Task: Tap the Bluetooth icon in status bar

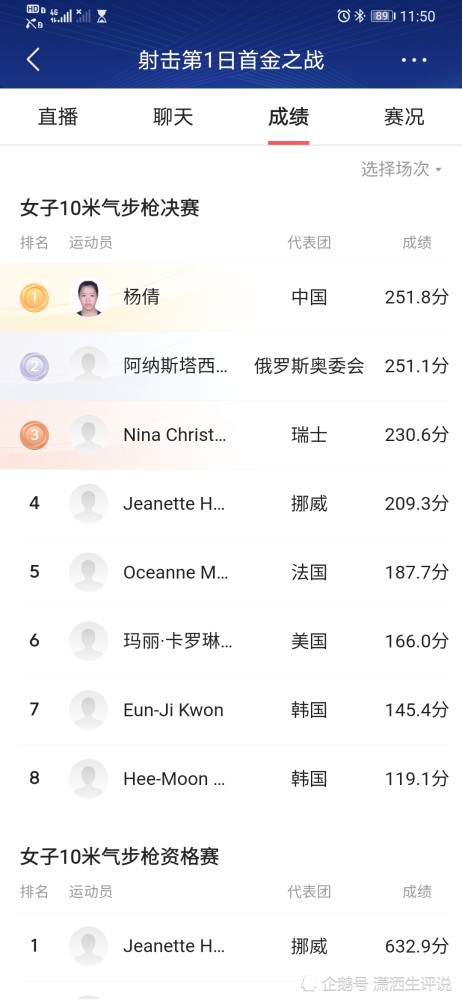Action: point(360,16)
